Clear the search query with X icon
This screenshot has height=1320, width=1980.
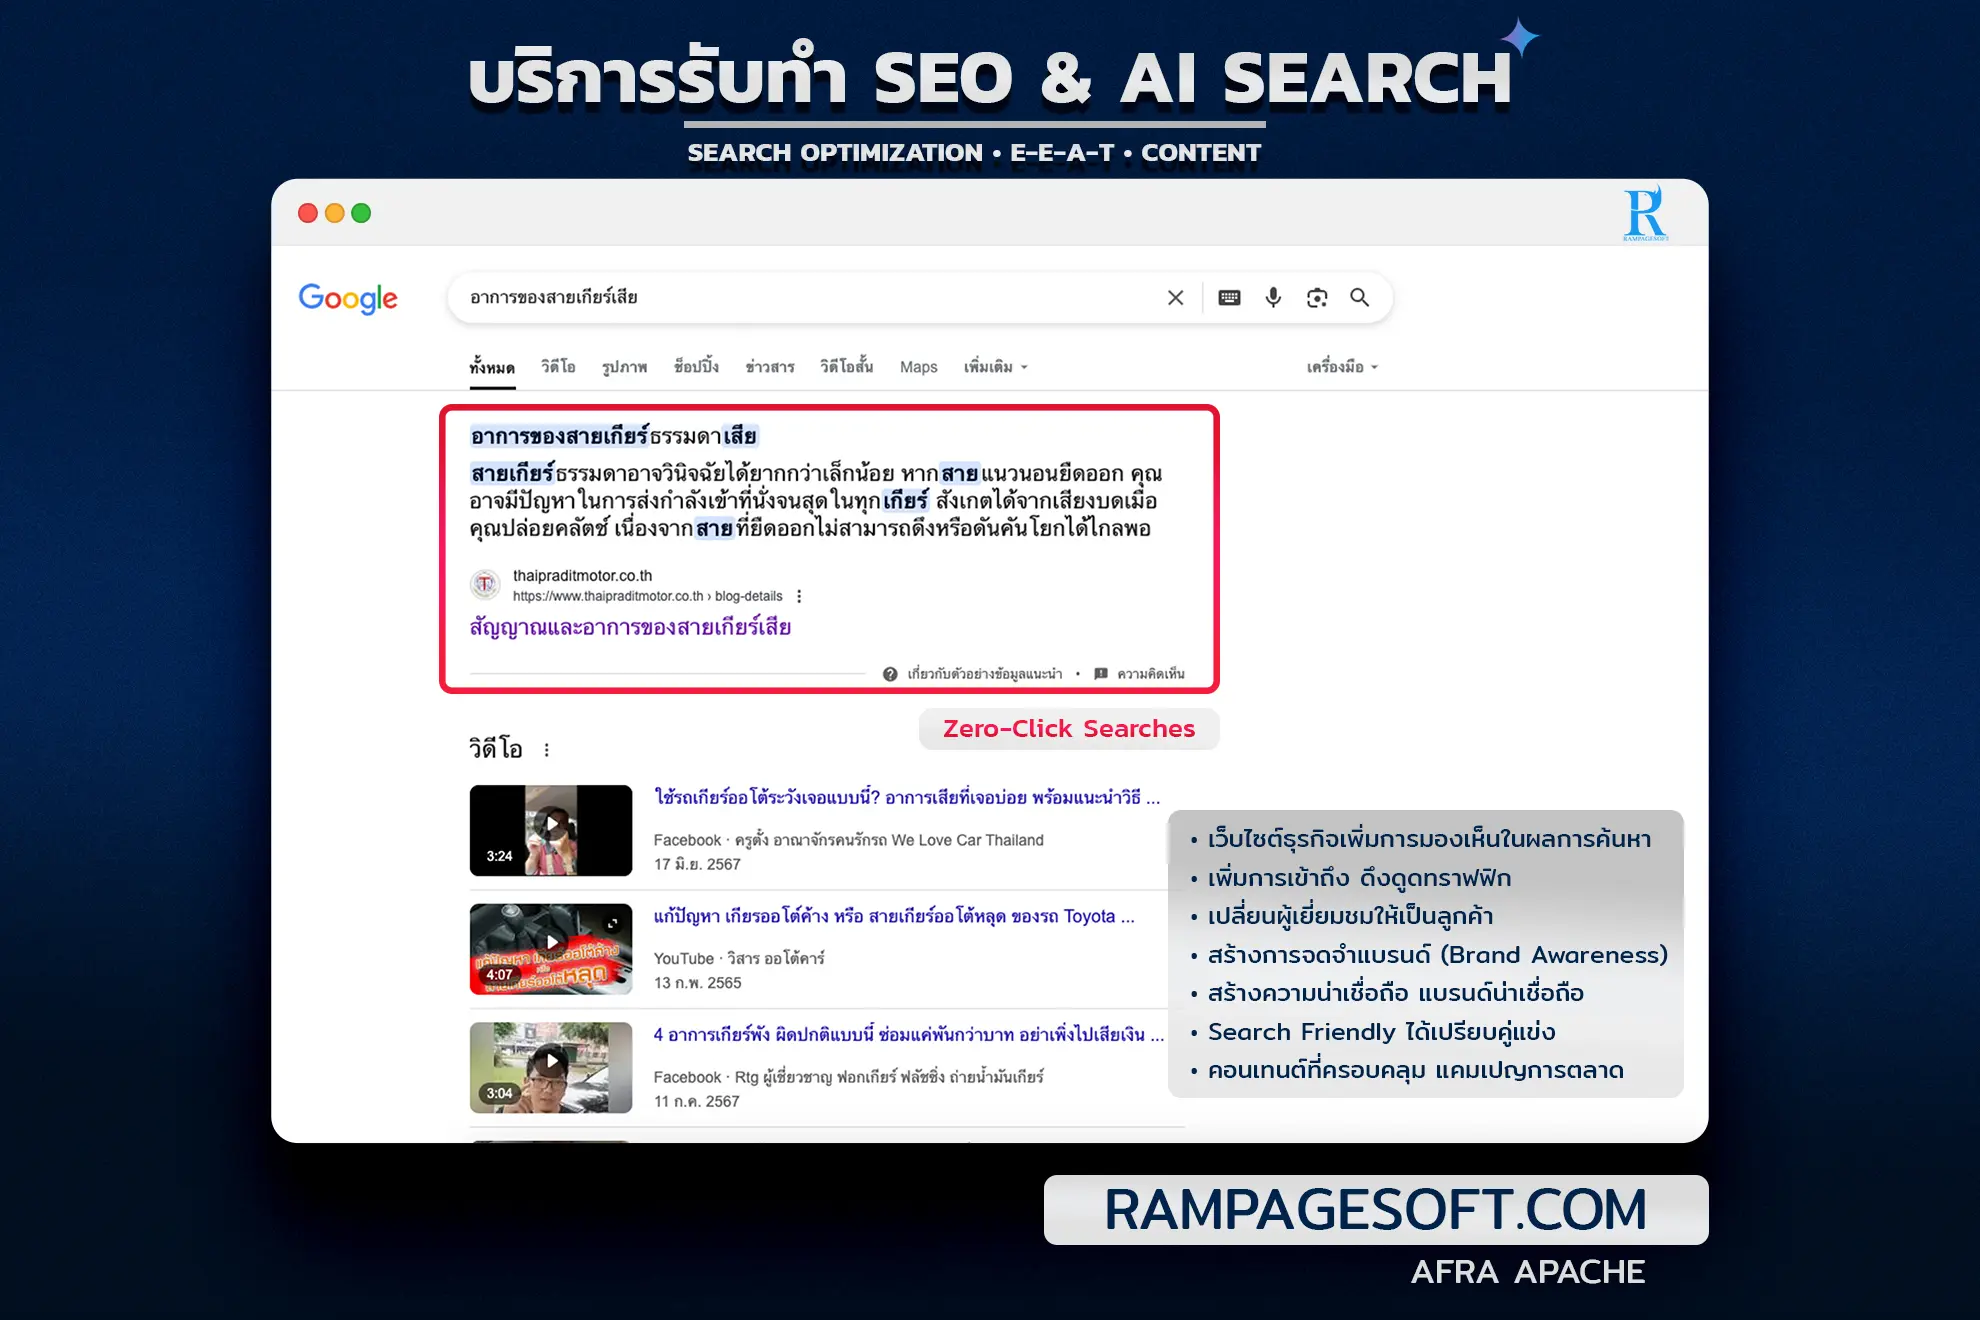[x=1176, y=298]
